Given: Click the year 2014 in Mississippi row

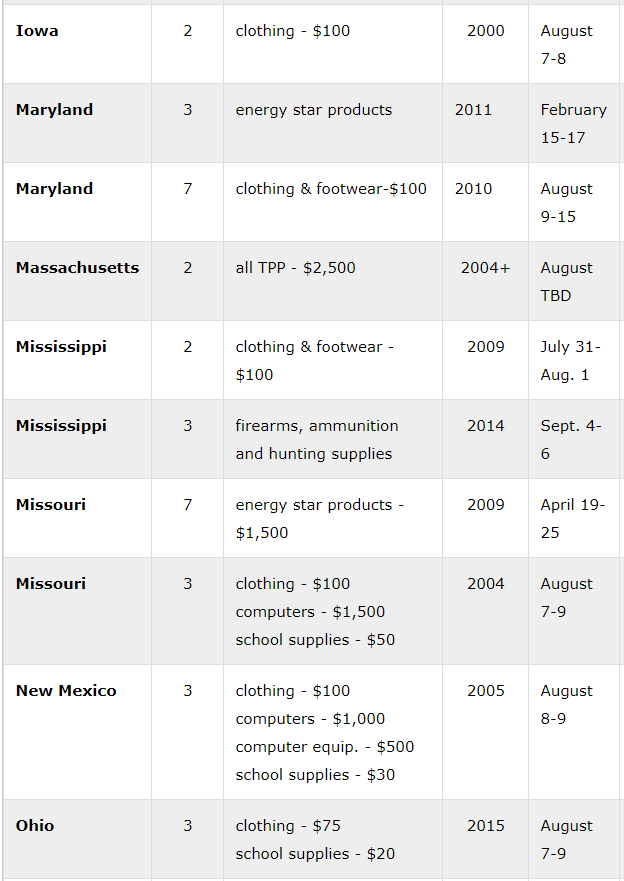Looking at the screenshot, I should tap(485, 426).
